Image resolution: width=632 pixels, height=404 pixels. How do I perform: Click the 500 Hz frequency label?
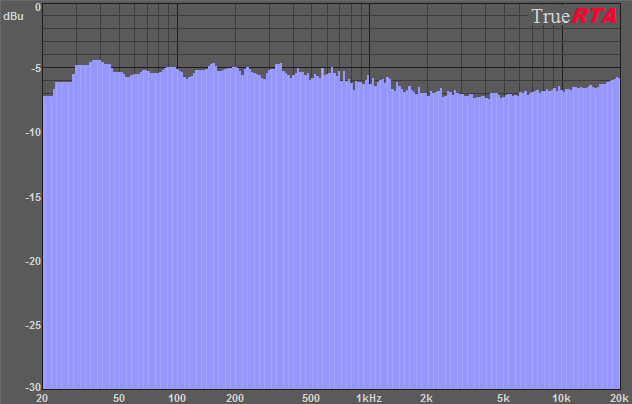click(x=311, y=398)
